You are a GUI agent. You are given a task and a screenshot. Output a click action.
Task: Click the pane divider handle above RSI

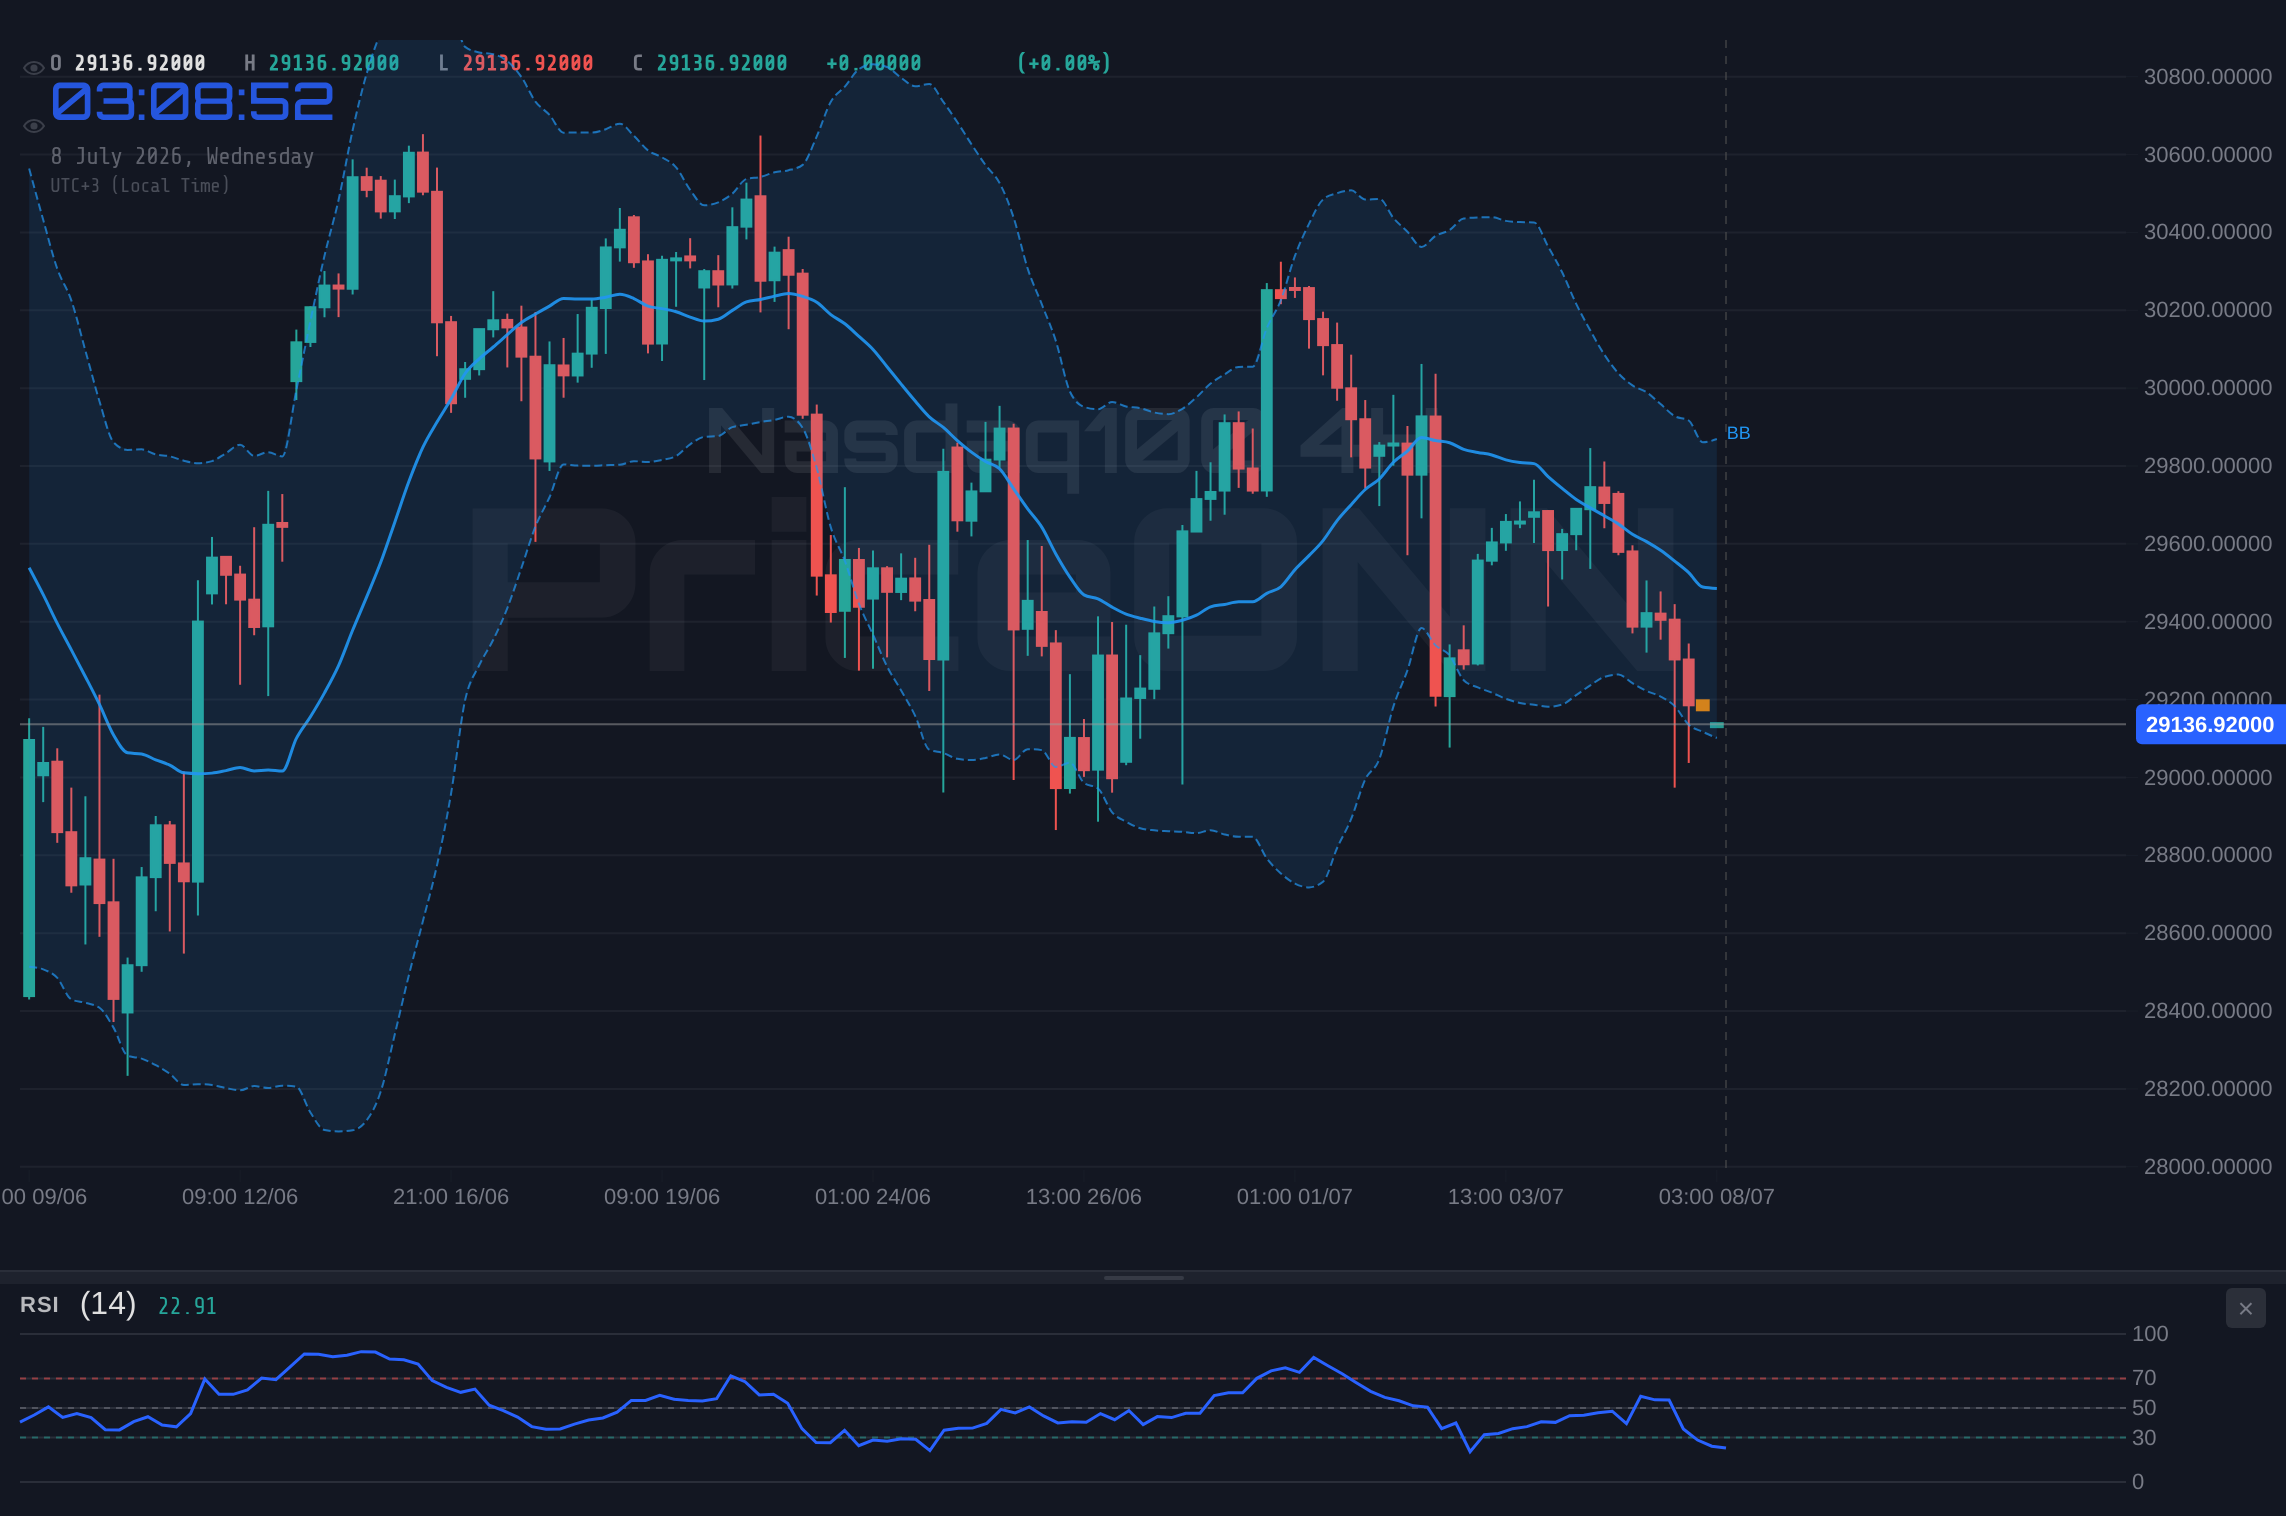pos(1143,1277)
